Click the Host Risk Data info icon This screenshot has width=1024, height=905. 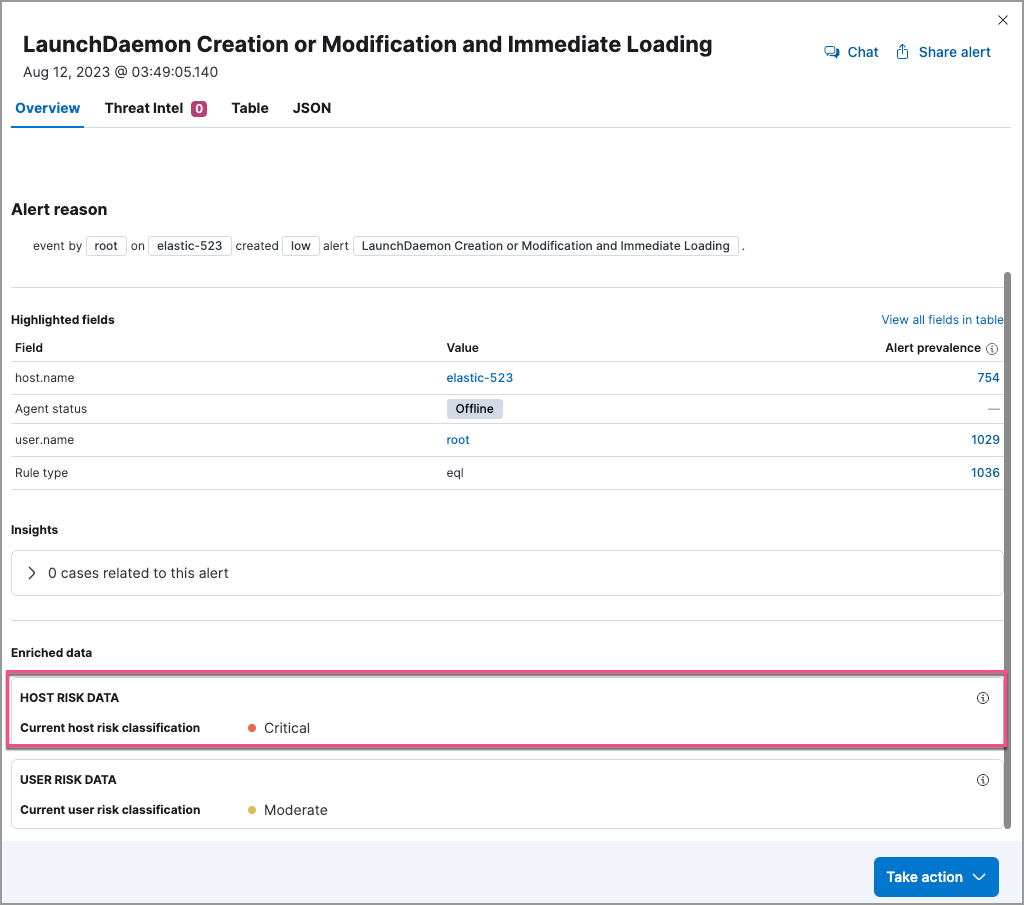pos(982,698)
